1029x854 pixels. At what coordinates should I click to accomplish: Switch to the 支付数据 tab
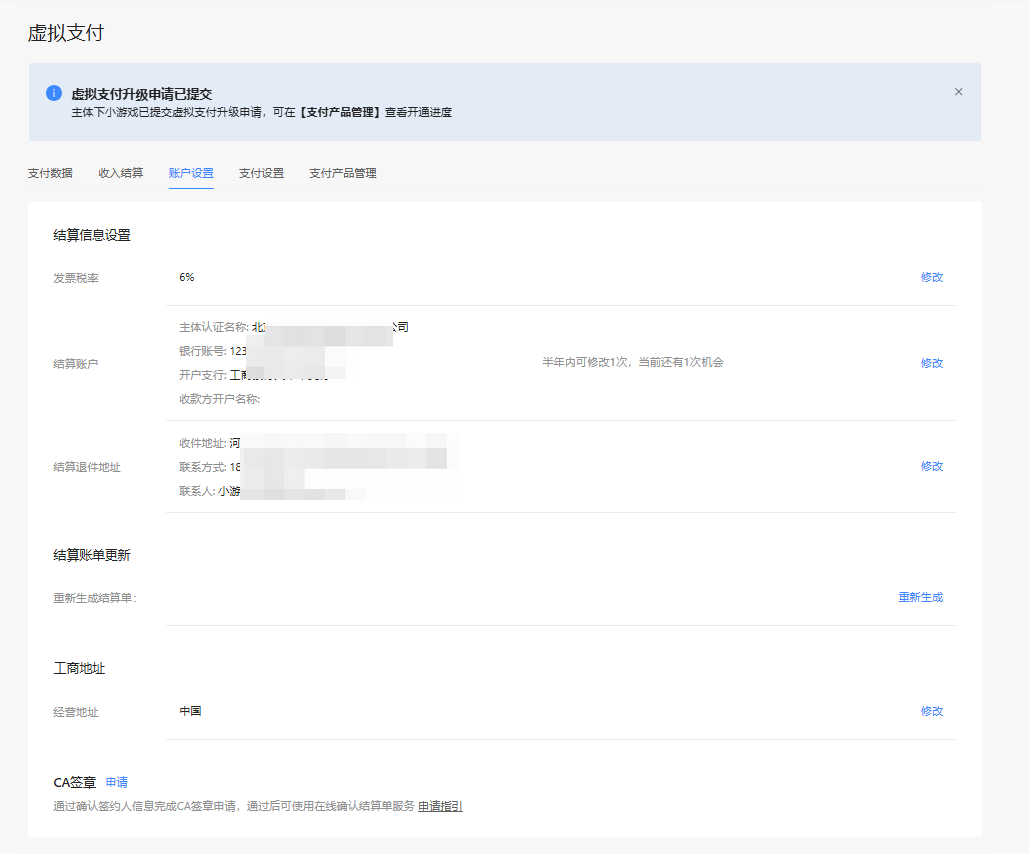click(50, 173)
